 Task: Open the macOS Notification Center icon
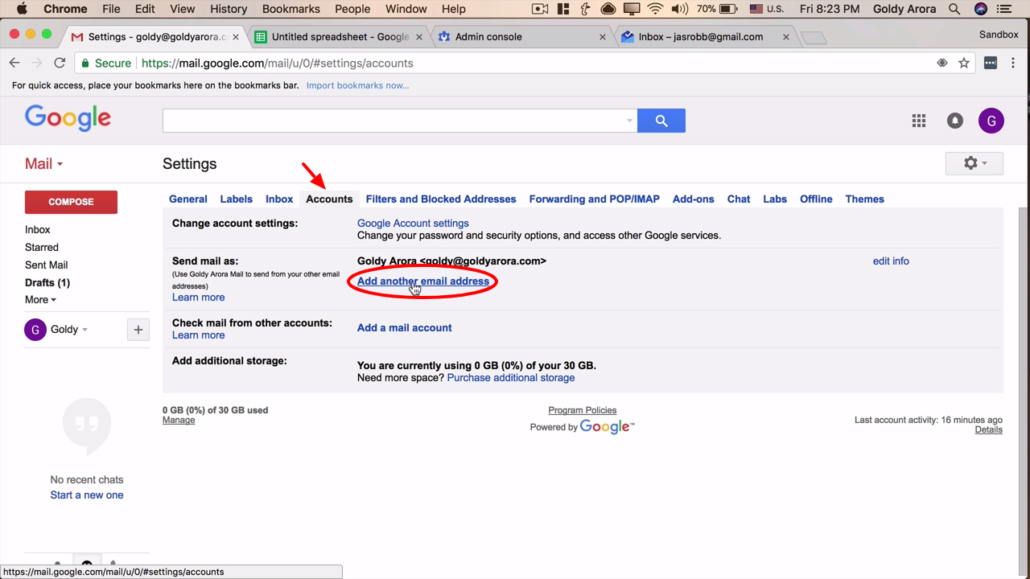point(1004,9)
